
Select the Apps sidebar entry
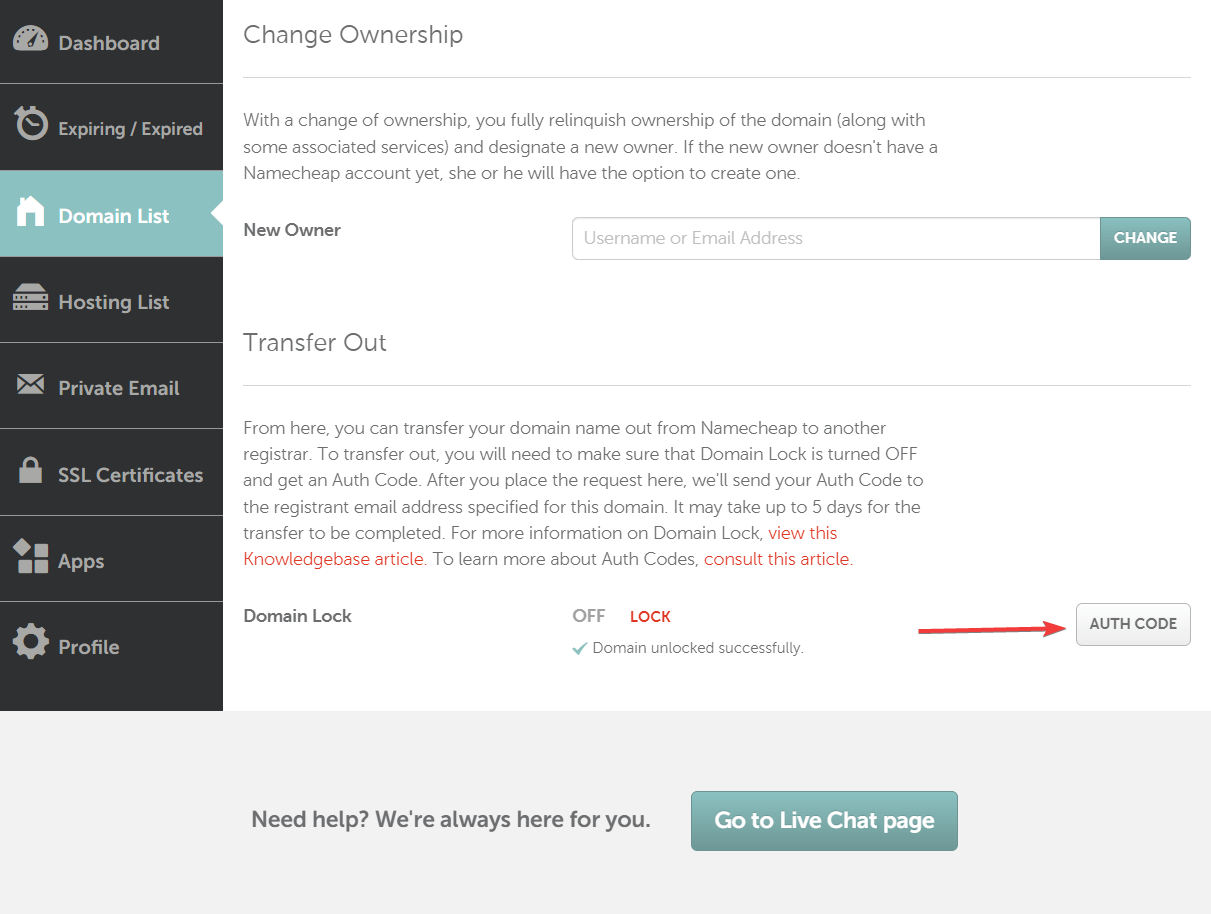[79, 560]
